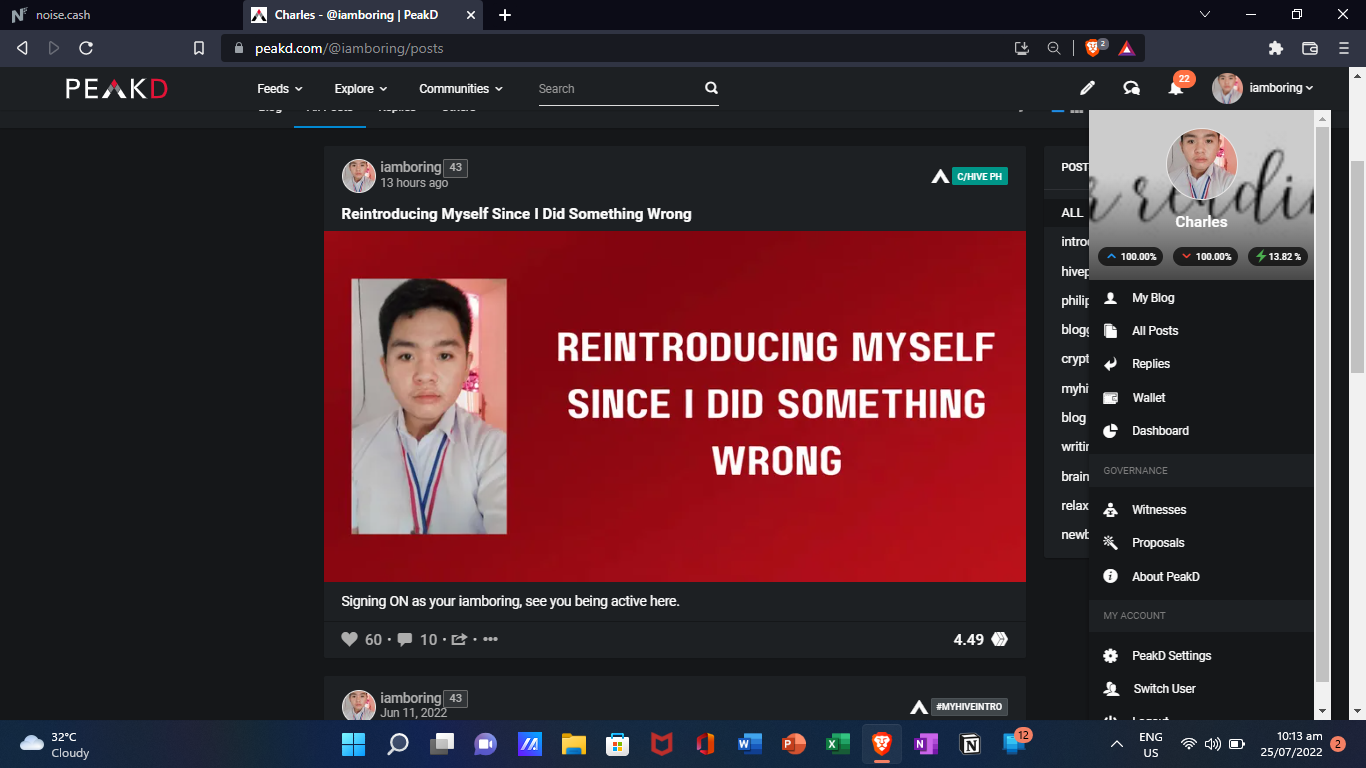Click the upvote power 100.00% indicator
This screenshot has height=768, width=1366.
pyautogui.click(x=1131, y=257)
